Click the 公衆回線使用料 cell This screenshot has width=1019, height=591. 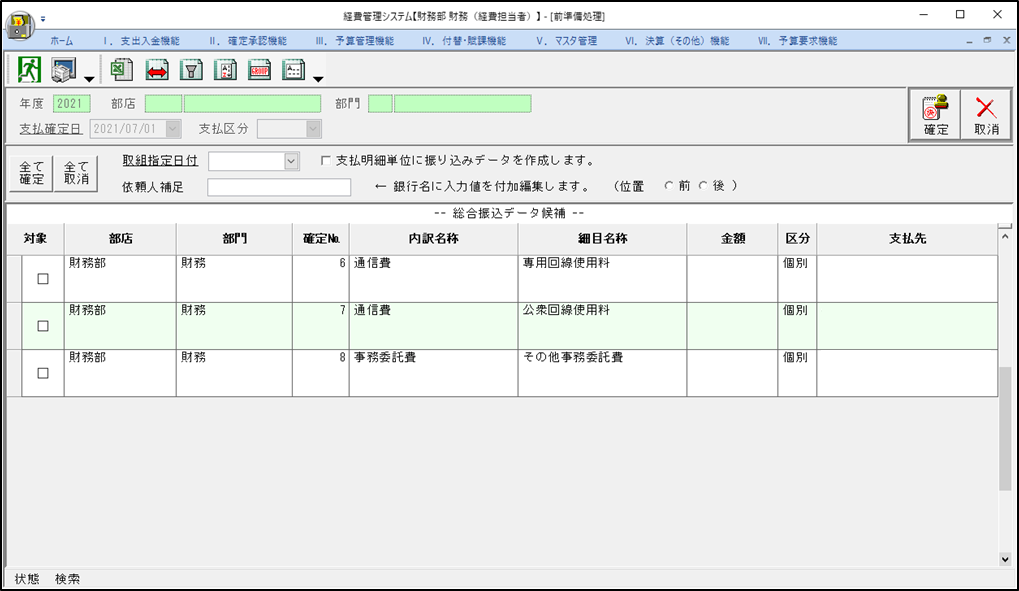[x=602, y=326]
